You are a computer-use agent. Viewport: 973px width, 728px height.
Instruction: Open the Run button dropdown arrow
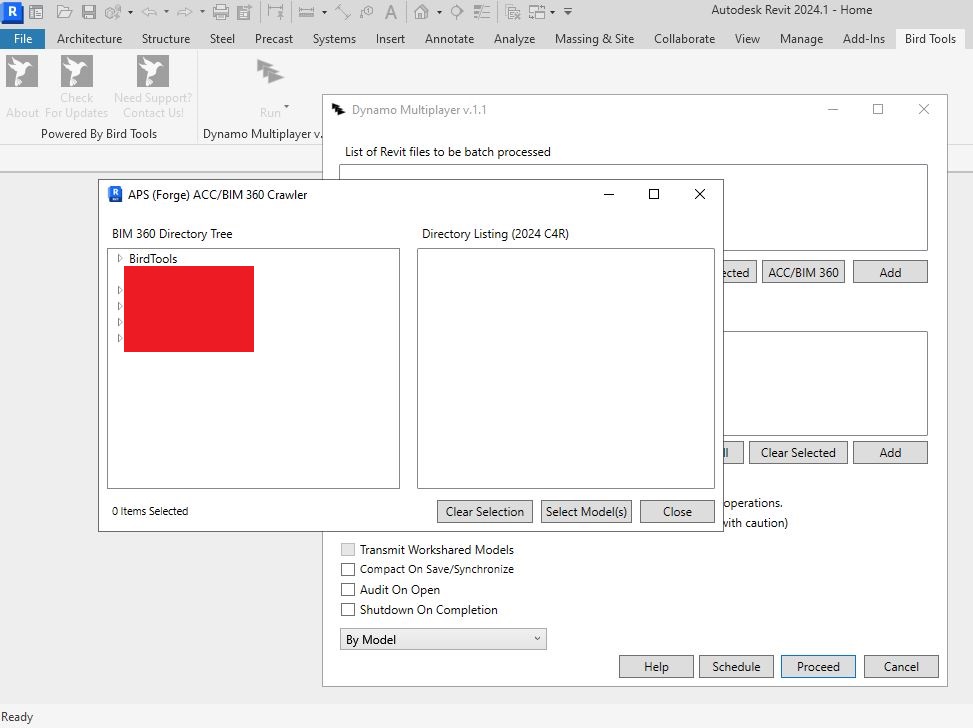coord(286,106)
